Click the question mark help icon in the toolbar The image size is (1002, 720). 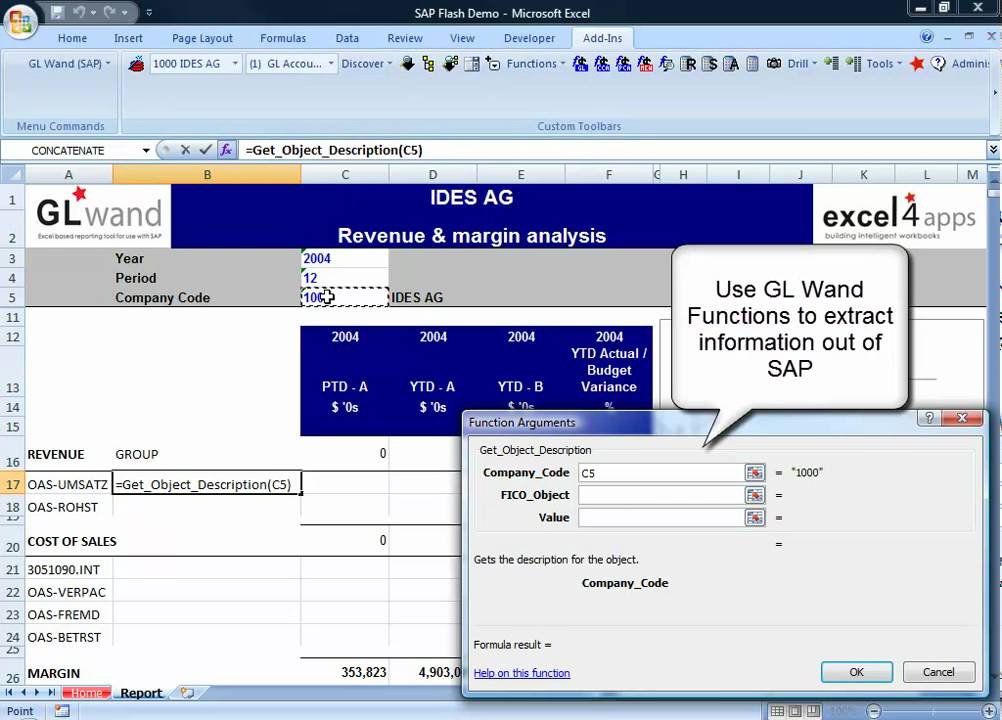coord(938,64)
